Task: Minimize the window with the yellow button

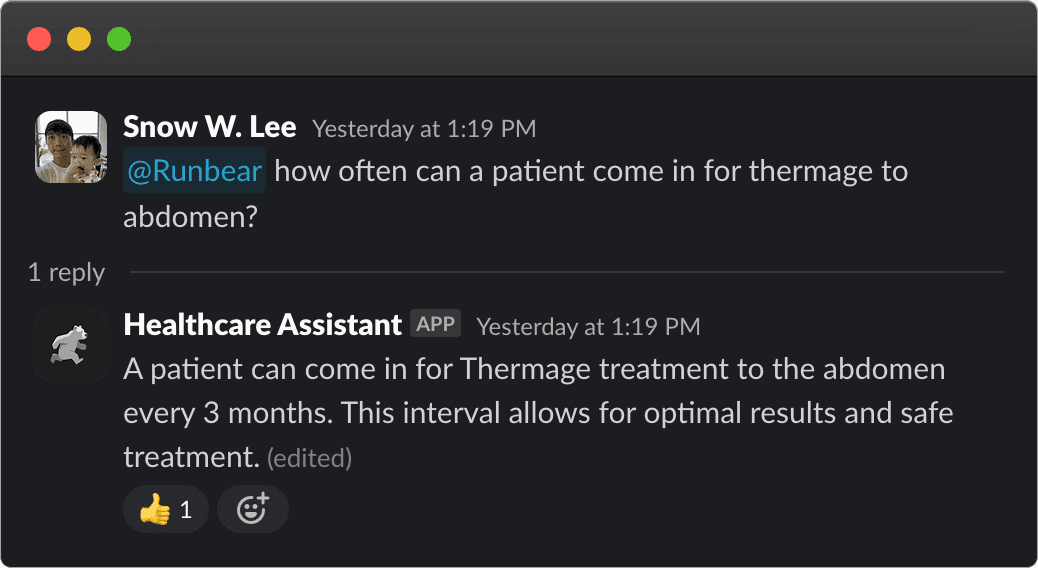Action: [79, 40]
